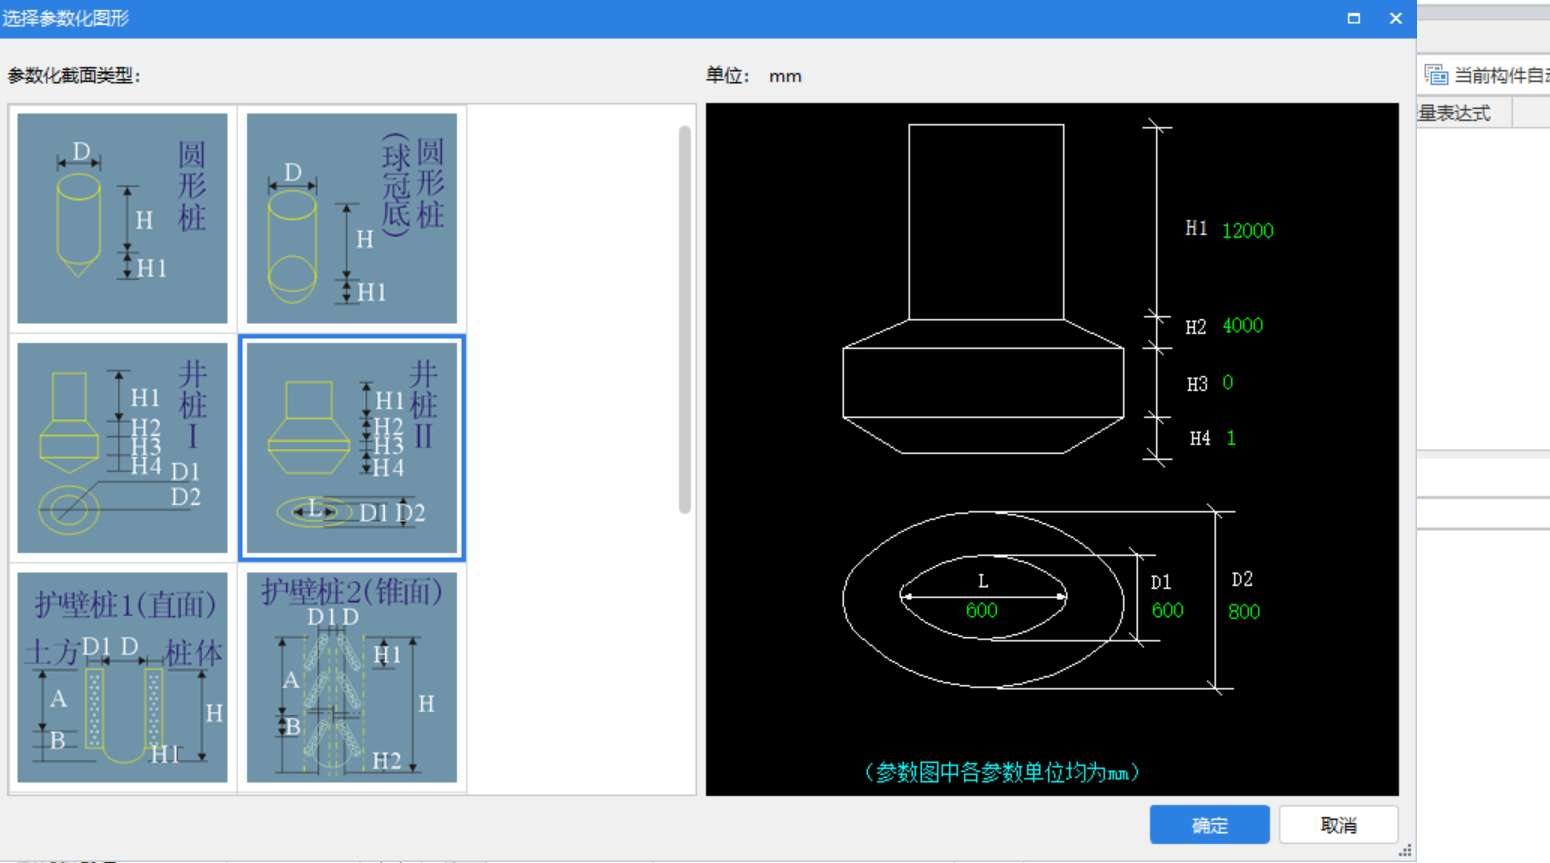Click the dialog resize grip corner
Screen dimensions: 1550x863
coord(1405,851)
